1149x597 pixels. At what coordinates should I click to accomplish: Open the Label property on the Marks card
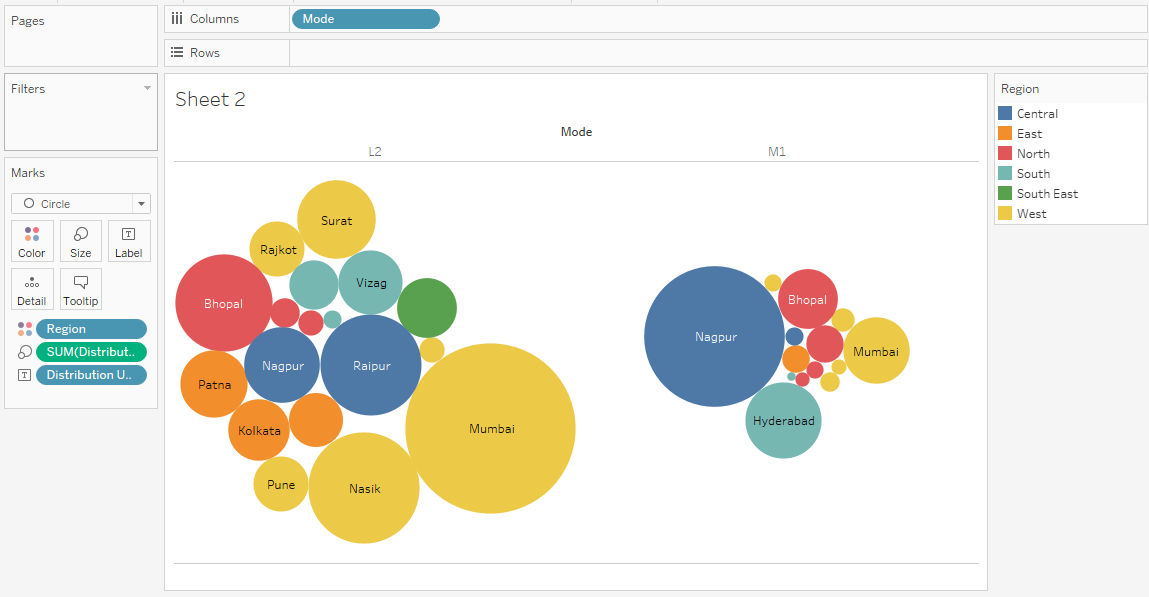coord(129,240)
